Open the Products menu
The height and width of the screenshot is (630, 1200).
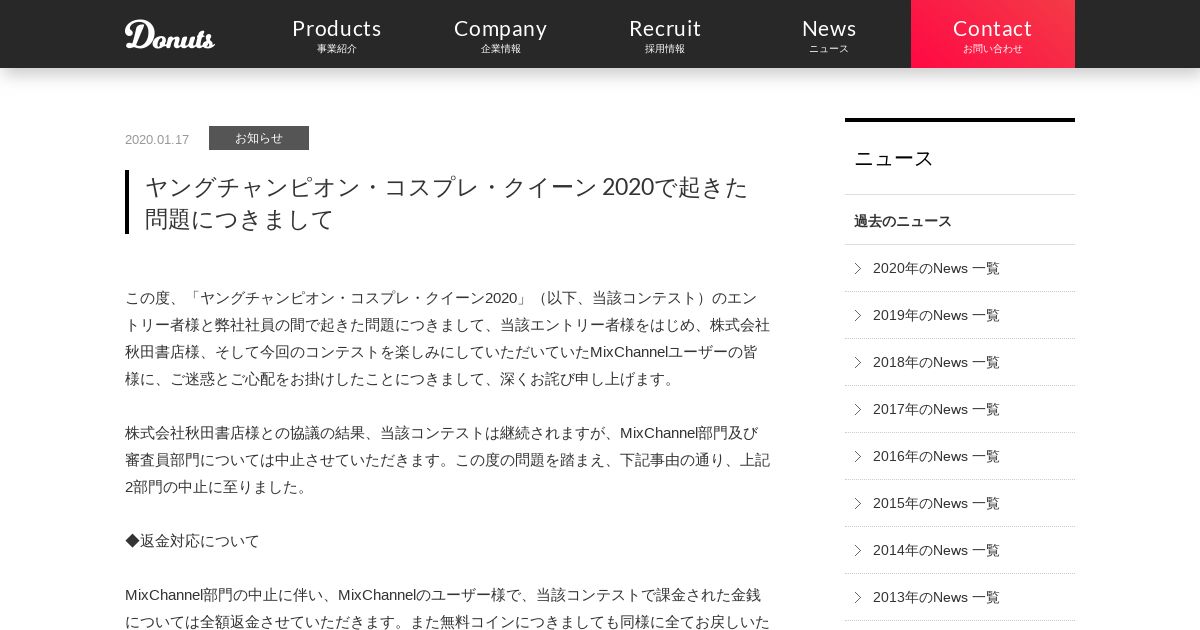coord(337,34)
